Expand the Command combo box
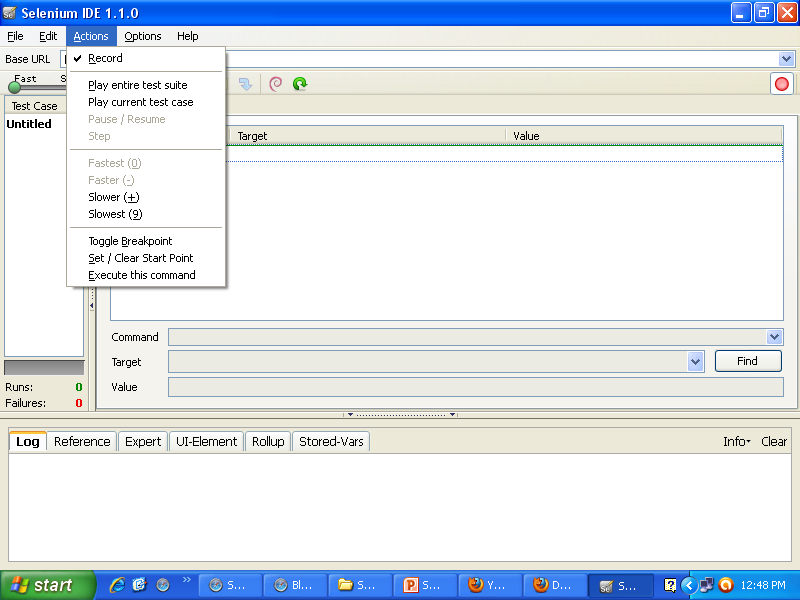 tap(775, 337)
